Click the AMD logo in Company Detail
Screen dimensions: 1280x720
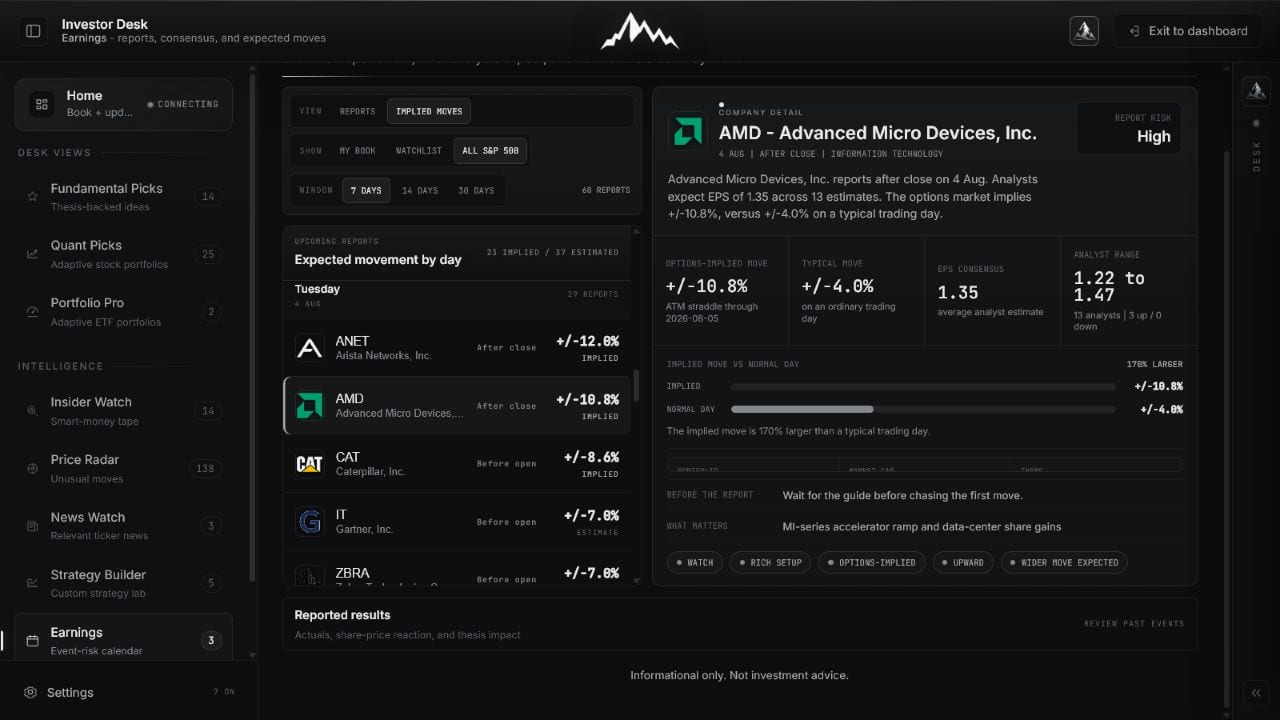pos(688,131)
